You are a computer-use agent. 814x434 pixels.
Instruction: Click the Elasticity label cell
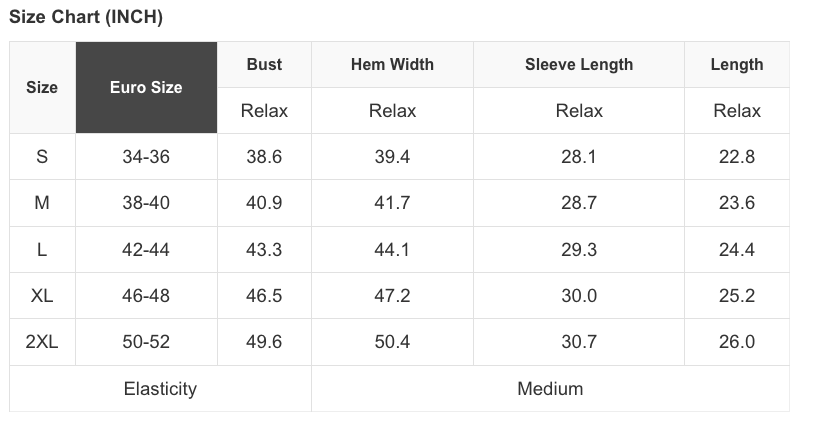click(160, 389)
